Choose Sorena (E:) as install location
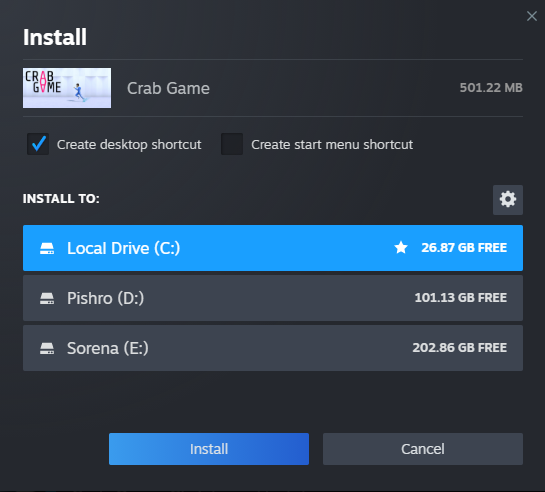Image resolution: width=545 pixels, height=492 pixels. pyautogui.click(x=273, y=348)
